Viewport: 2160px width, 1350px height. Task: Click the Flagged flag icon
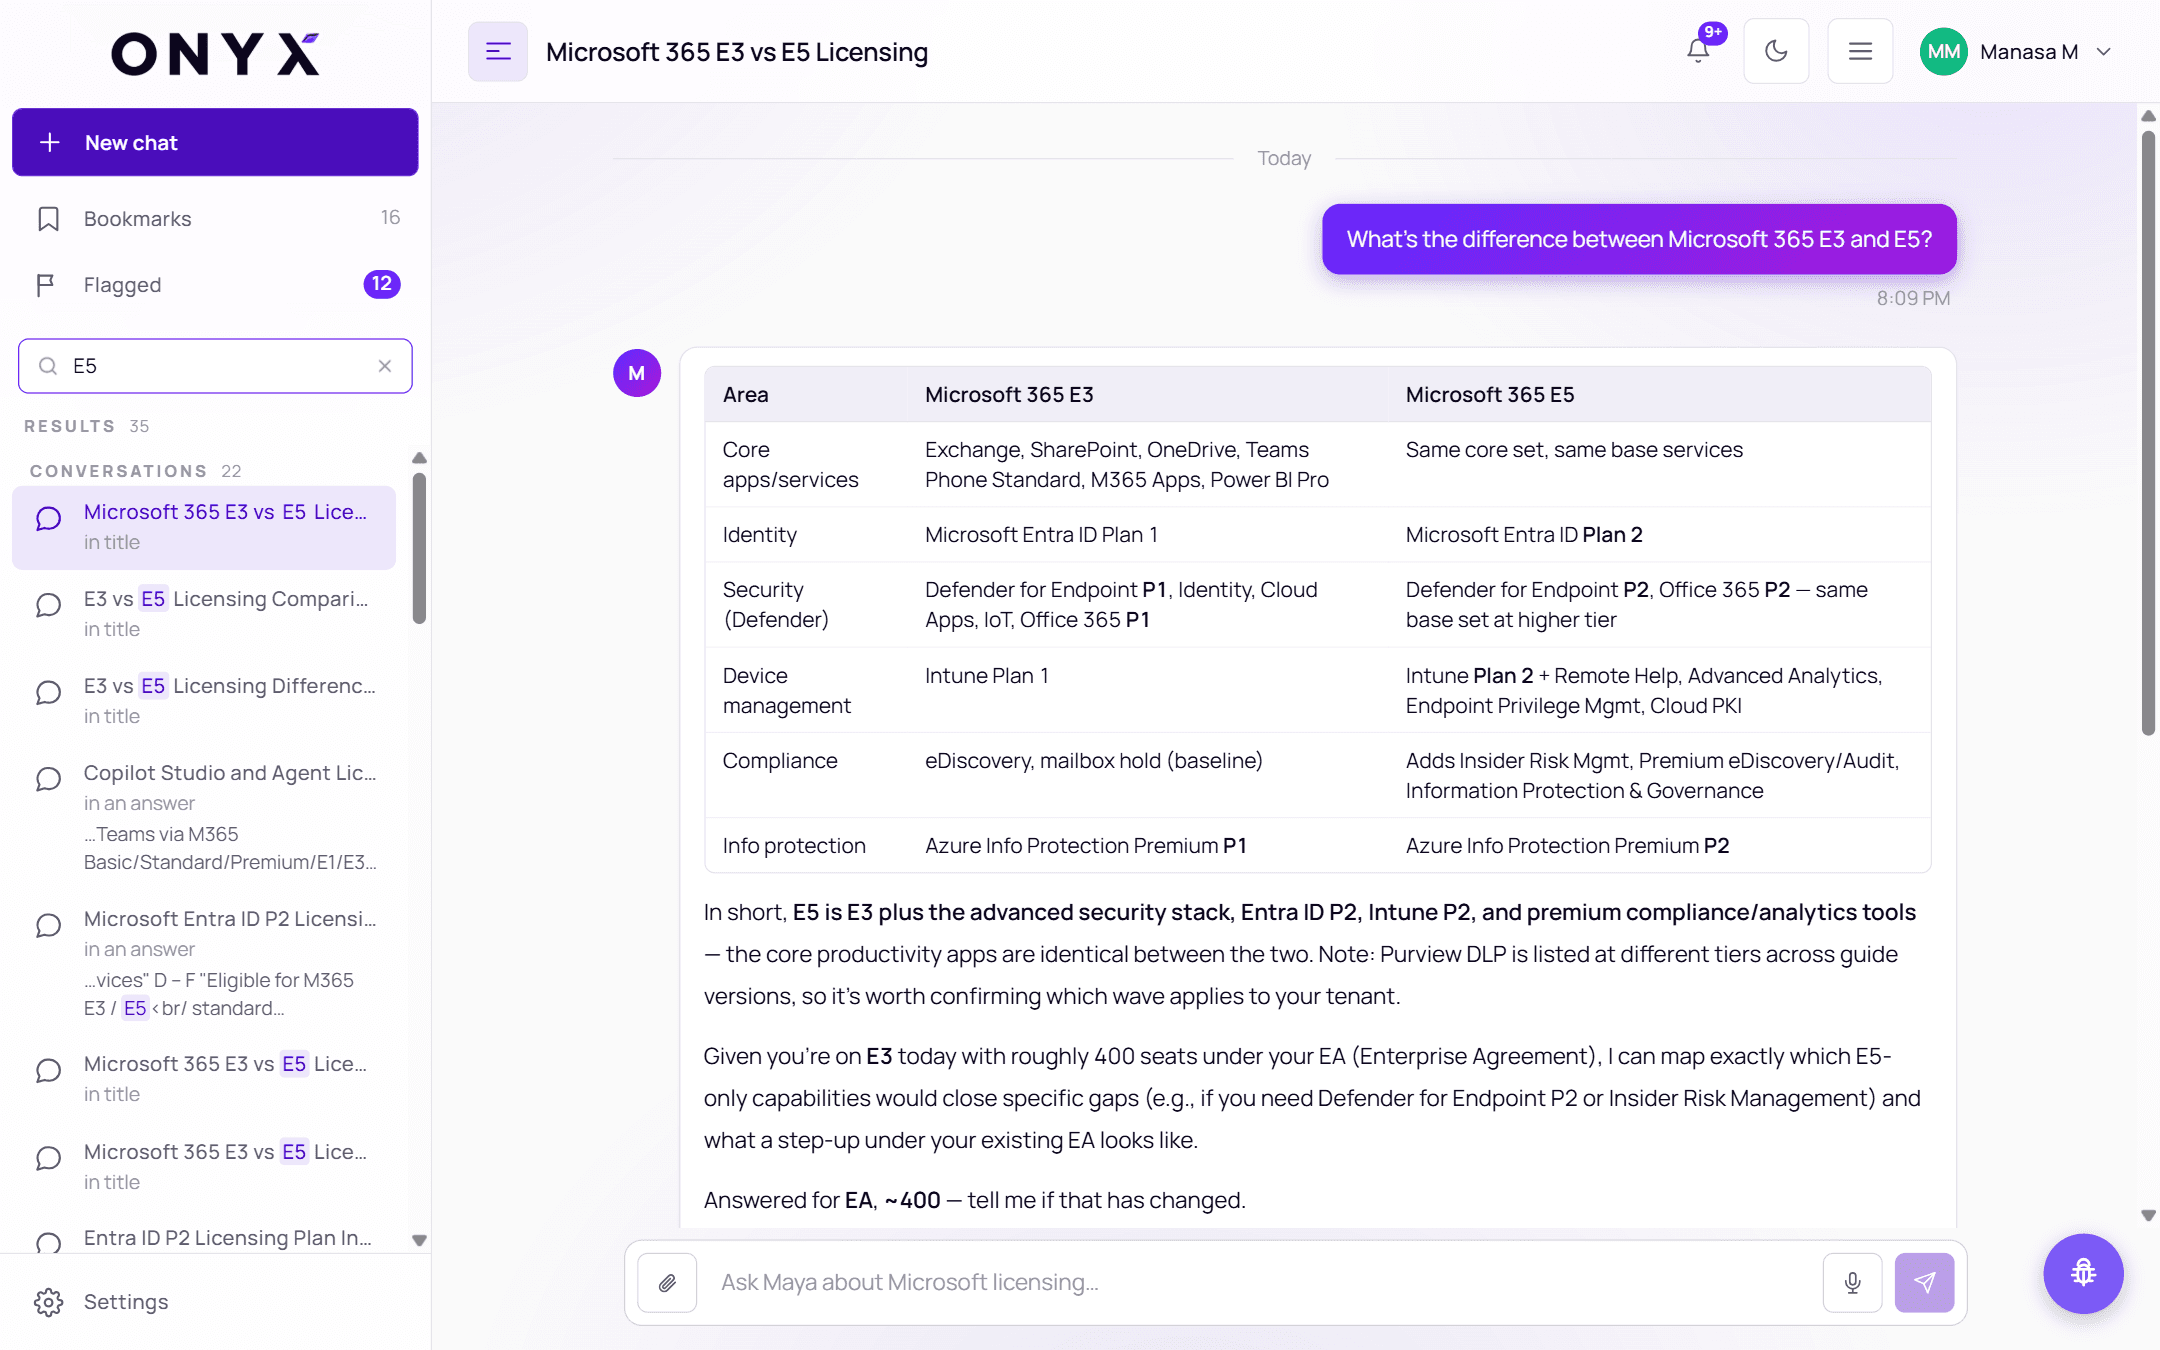point(45,286)
